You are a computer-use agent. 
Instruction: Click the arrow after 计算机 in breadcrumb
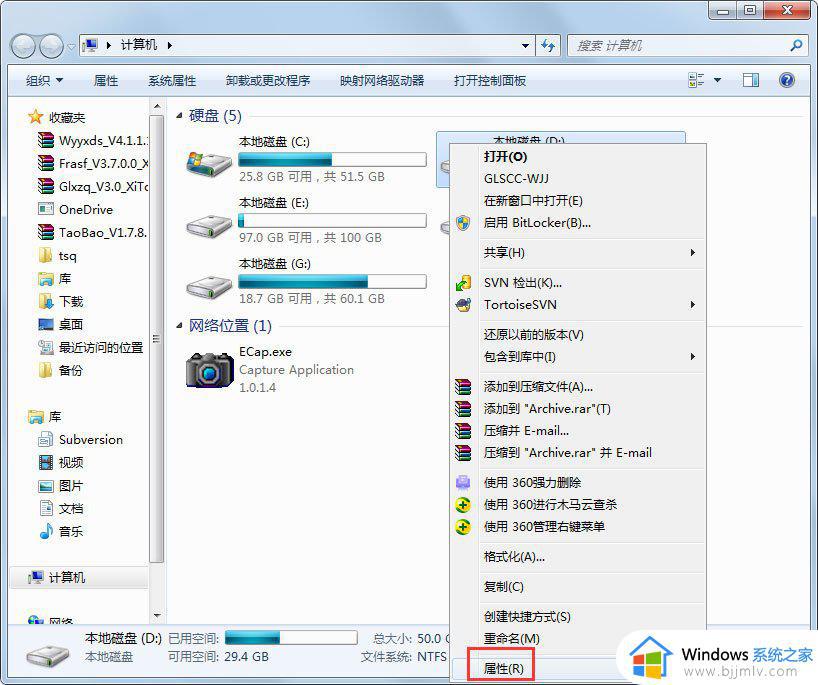coord(170,45)
